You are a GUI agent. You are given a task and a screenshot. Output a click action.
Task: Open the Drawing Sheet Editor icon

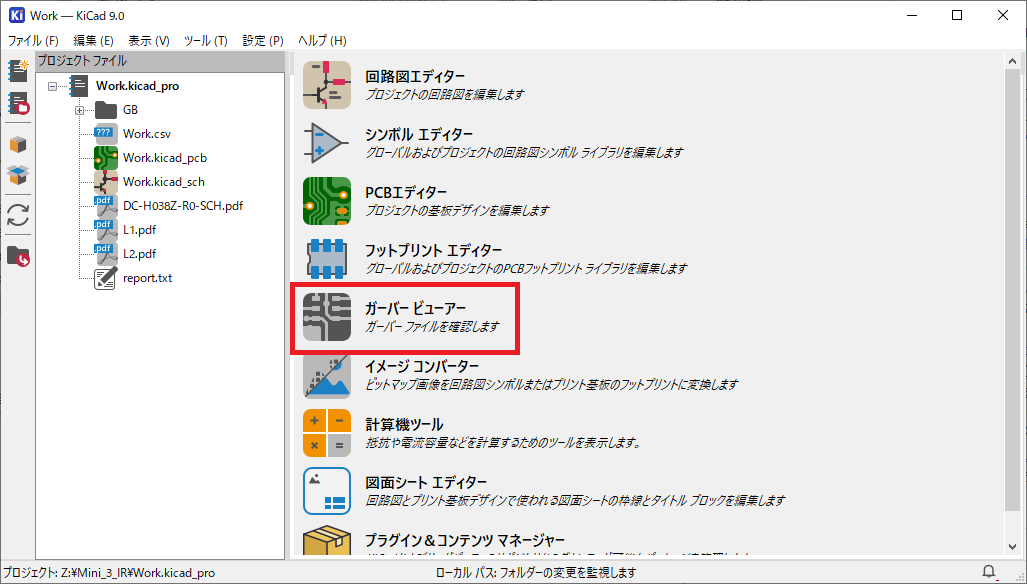[x=327, y=491]
